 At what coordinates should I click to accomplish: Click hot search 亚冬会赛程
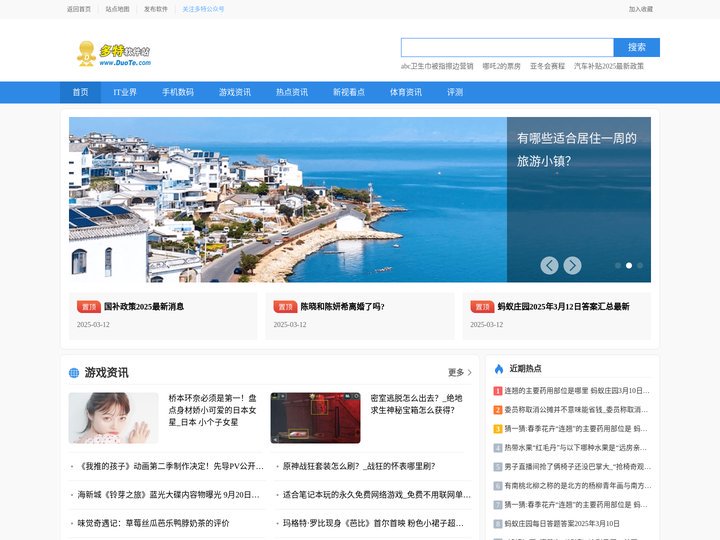(547, 66)
